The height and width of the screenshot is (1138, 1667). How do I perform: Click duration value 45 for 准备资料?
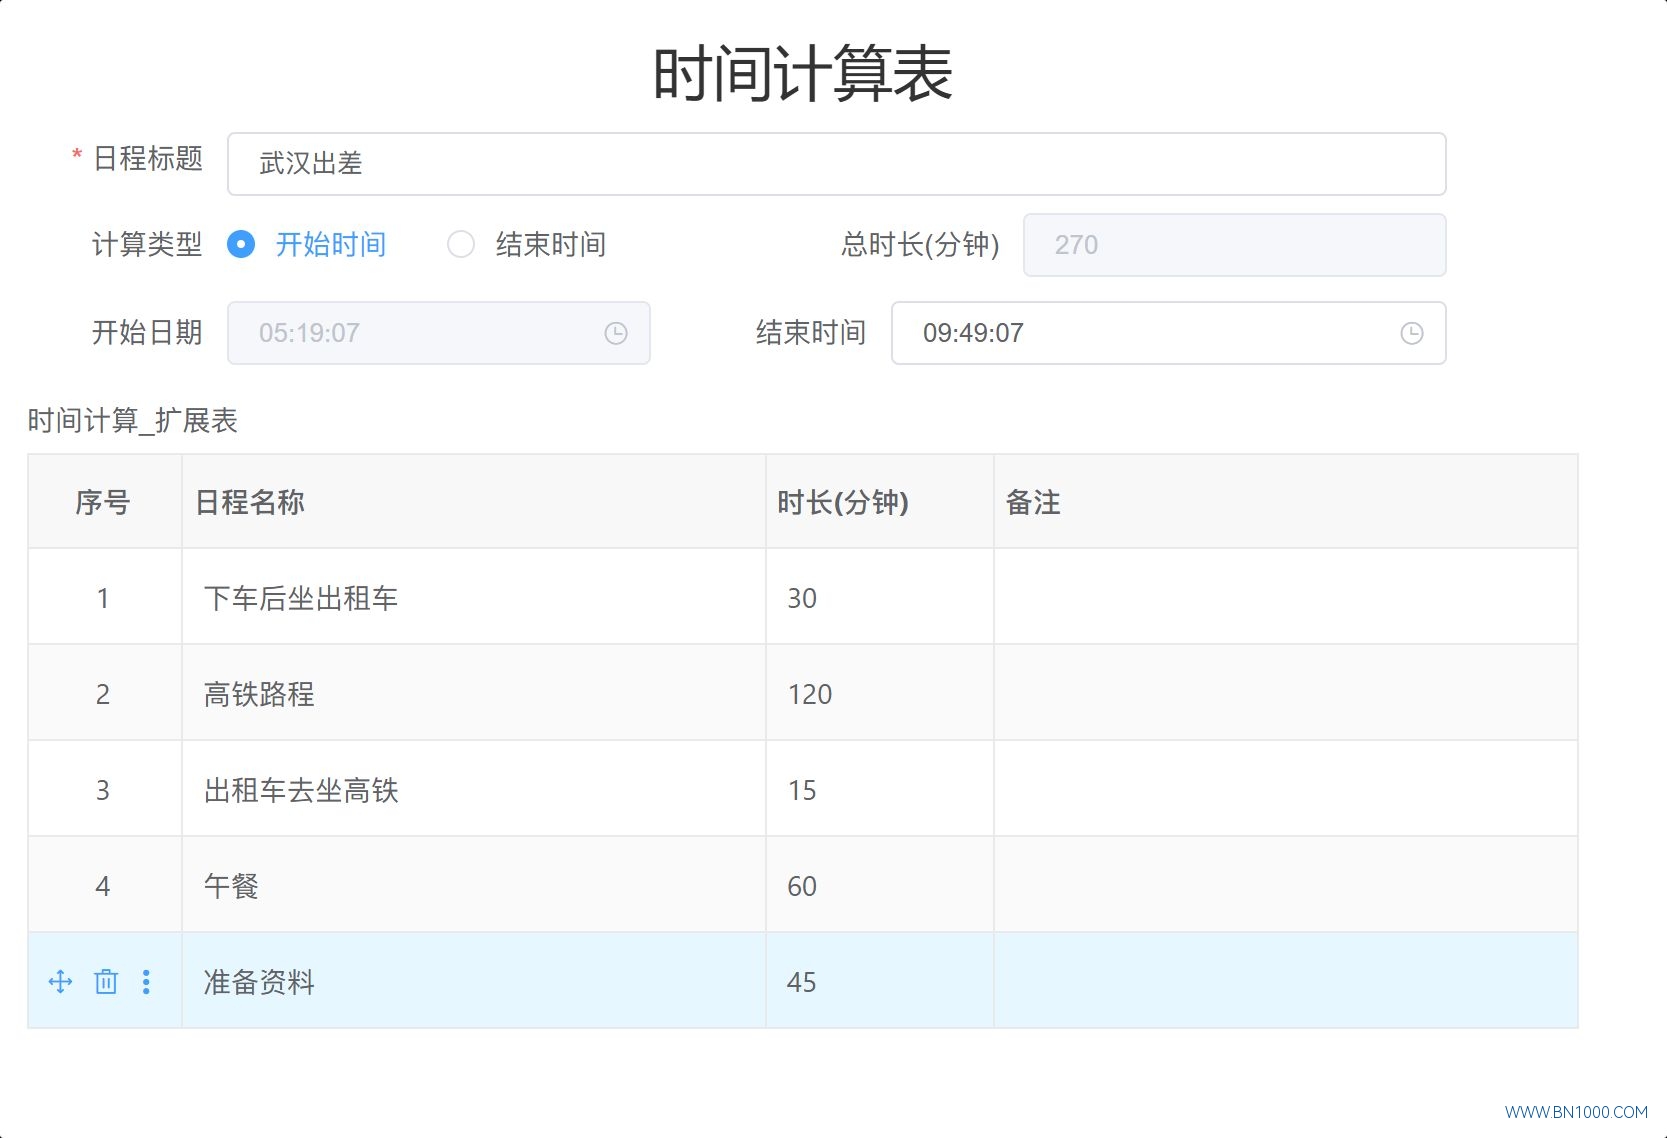802,982
